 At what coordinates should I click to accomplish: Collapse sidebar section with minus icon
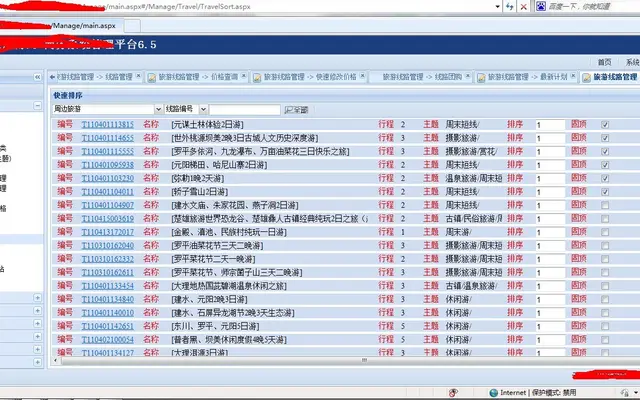click(37, 106)
